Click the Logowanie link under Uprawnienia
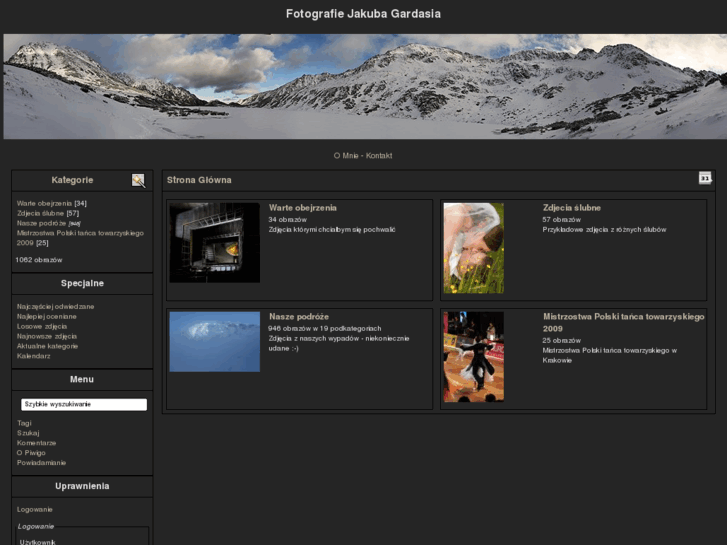The image size is (727, 545). pyautogui.click(x=34, y=509)
